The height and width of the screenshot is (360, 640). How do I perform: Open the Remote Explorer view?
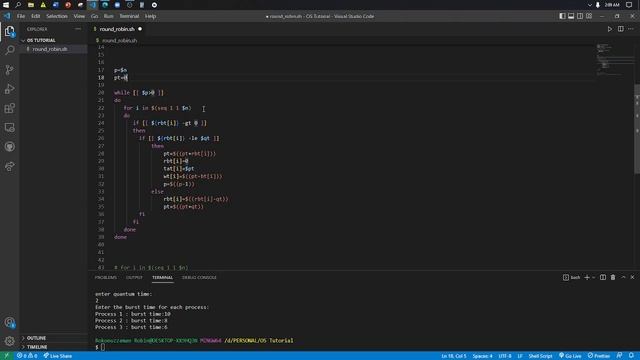[x=10, y=127]
